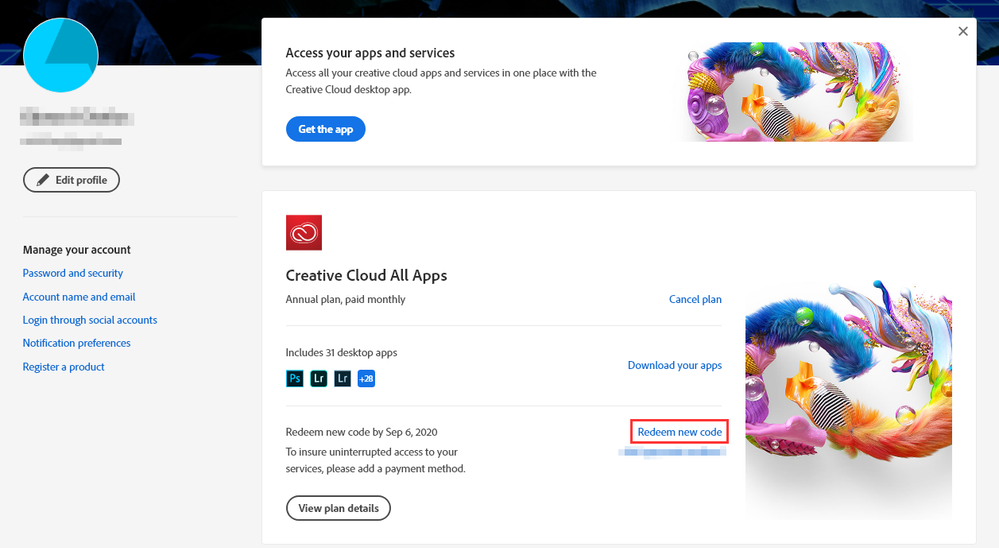Select the Lr icon right after Photoshop
The image size is (999, 548).
pos(319,379)
